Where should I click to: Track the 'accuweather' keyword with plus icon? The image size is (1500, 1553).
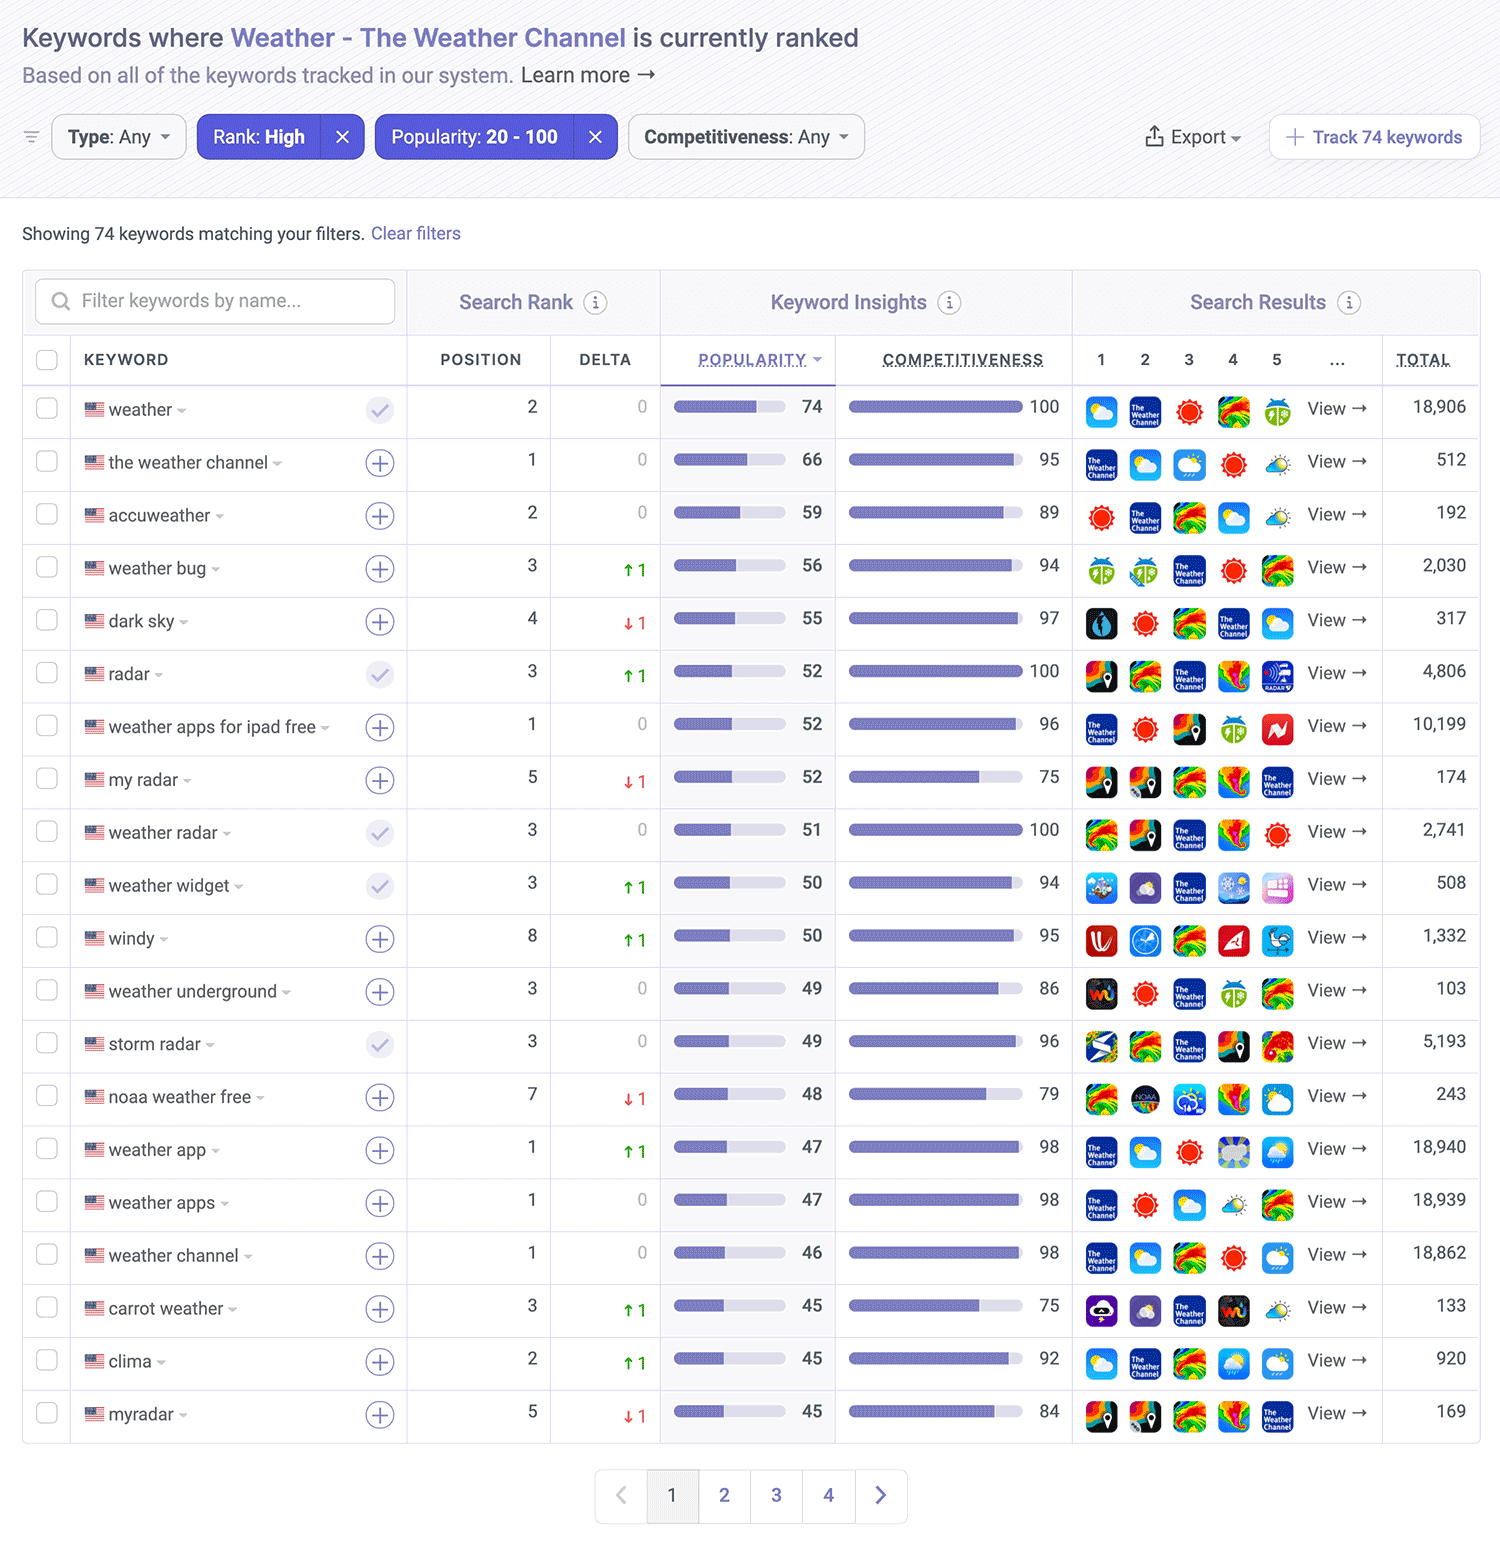380,516
